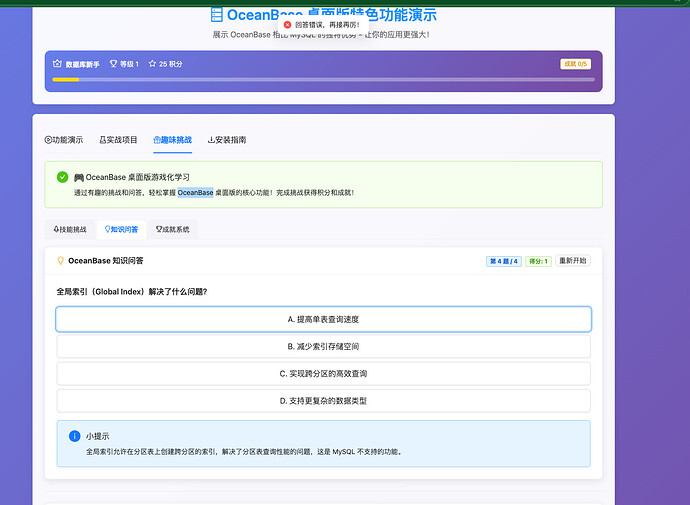Click the 成就 0/5 badge
Viewport: 690px width, 505px height.
[576, 64]
